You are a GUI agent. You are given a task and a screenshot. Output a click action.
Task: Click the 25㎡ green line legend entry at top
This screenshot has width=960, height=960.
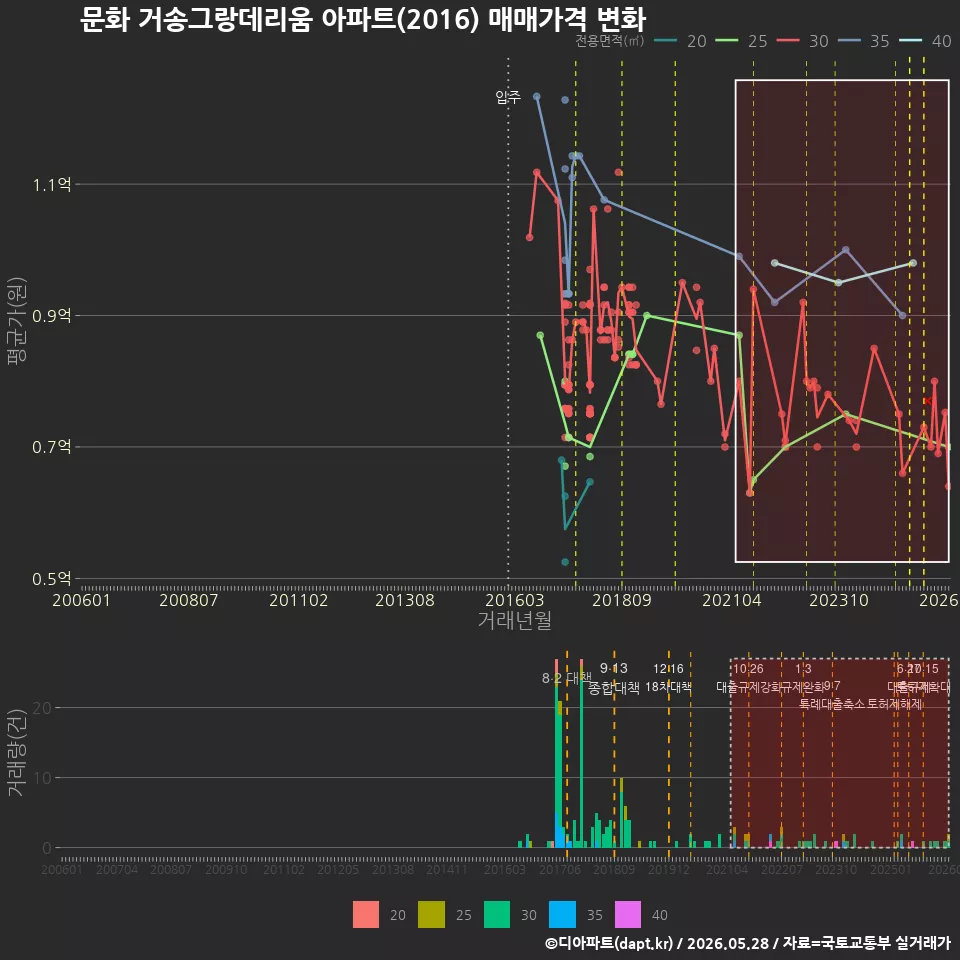[x=741, y=41]
